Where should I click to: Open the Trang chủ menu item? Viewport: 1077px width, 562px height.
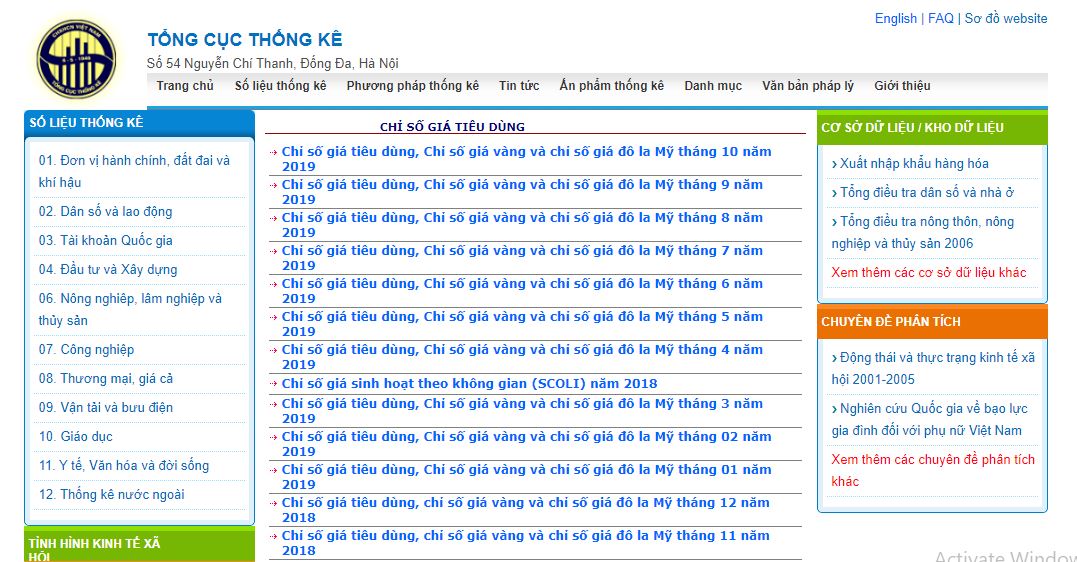[x=185, y=86]
